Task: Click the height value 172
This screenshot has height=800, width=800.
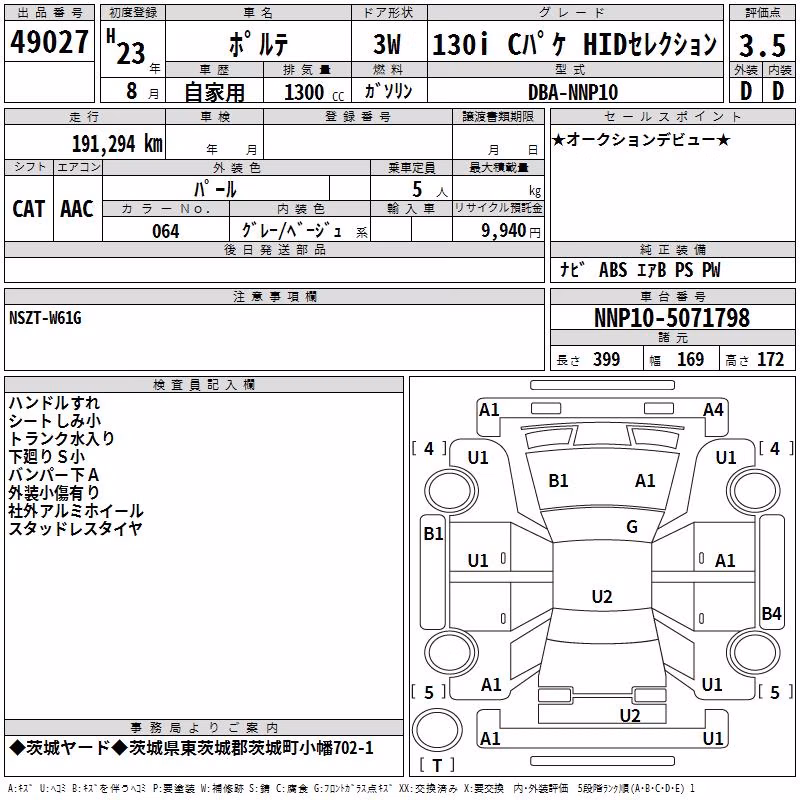Action: coord(770,360)
